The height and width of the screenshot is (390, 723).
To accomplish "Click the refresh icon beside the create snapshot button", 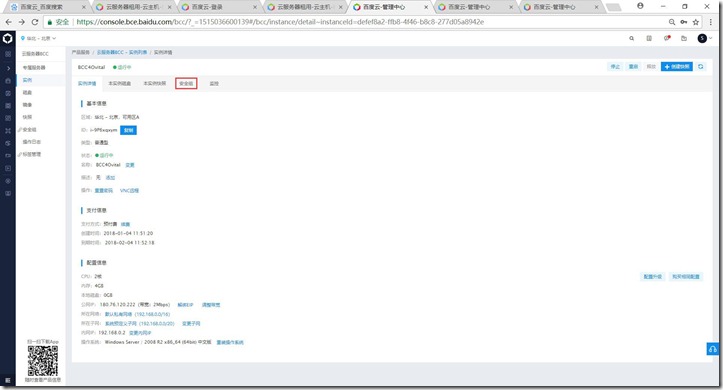I will (x=700, y=67).
